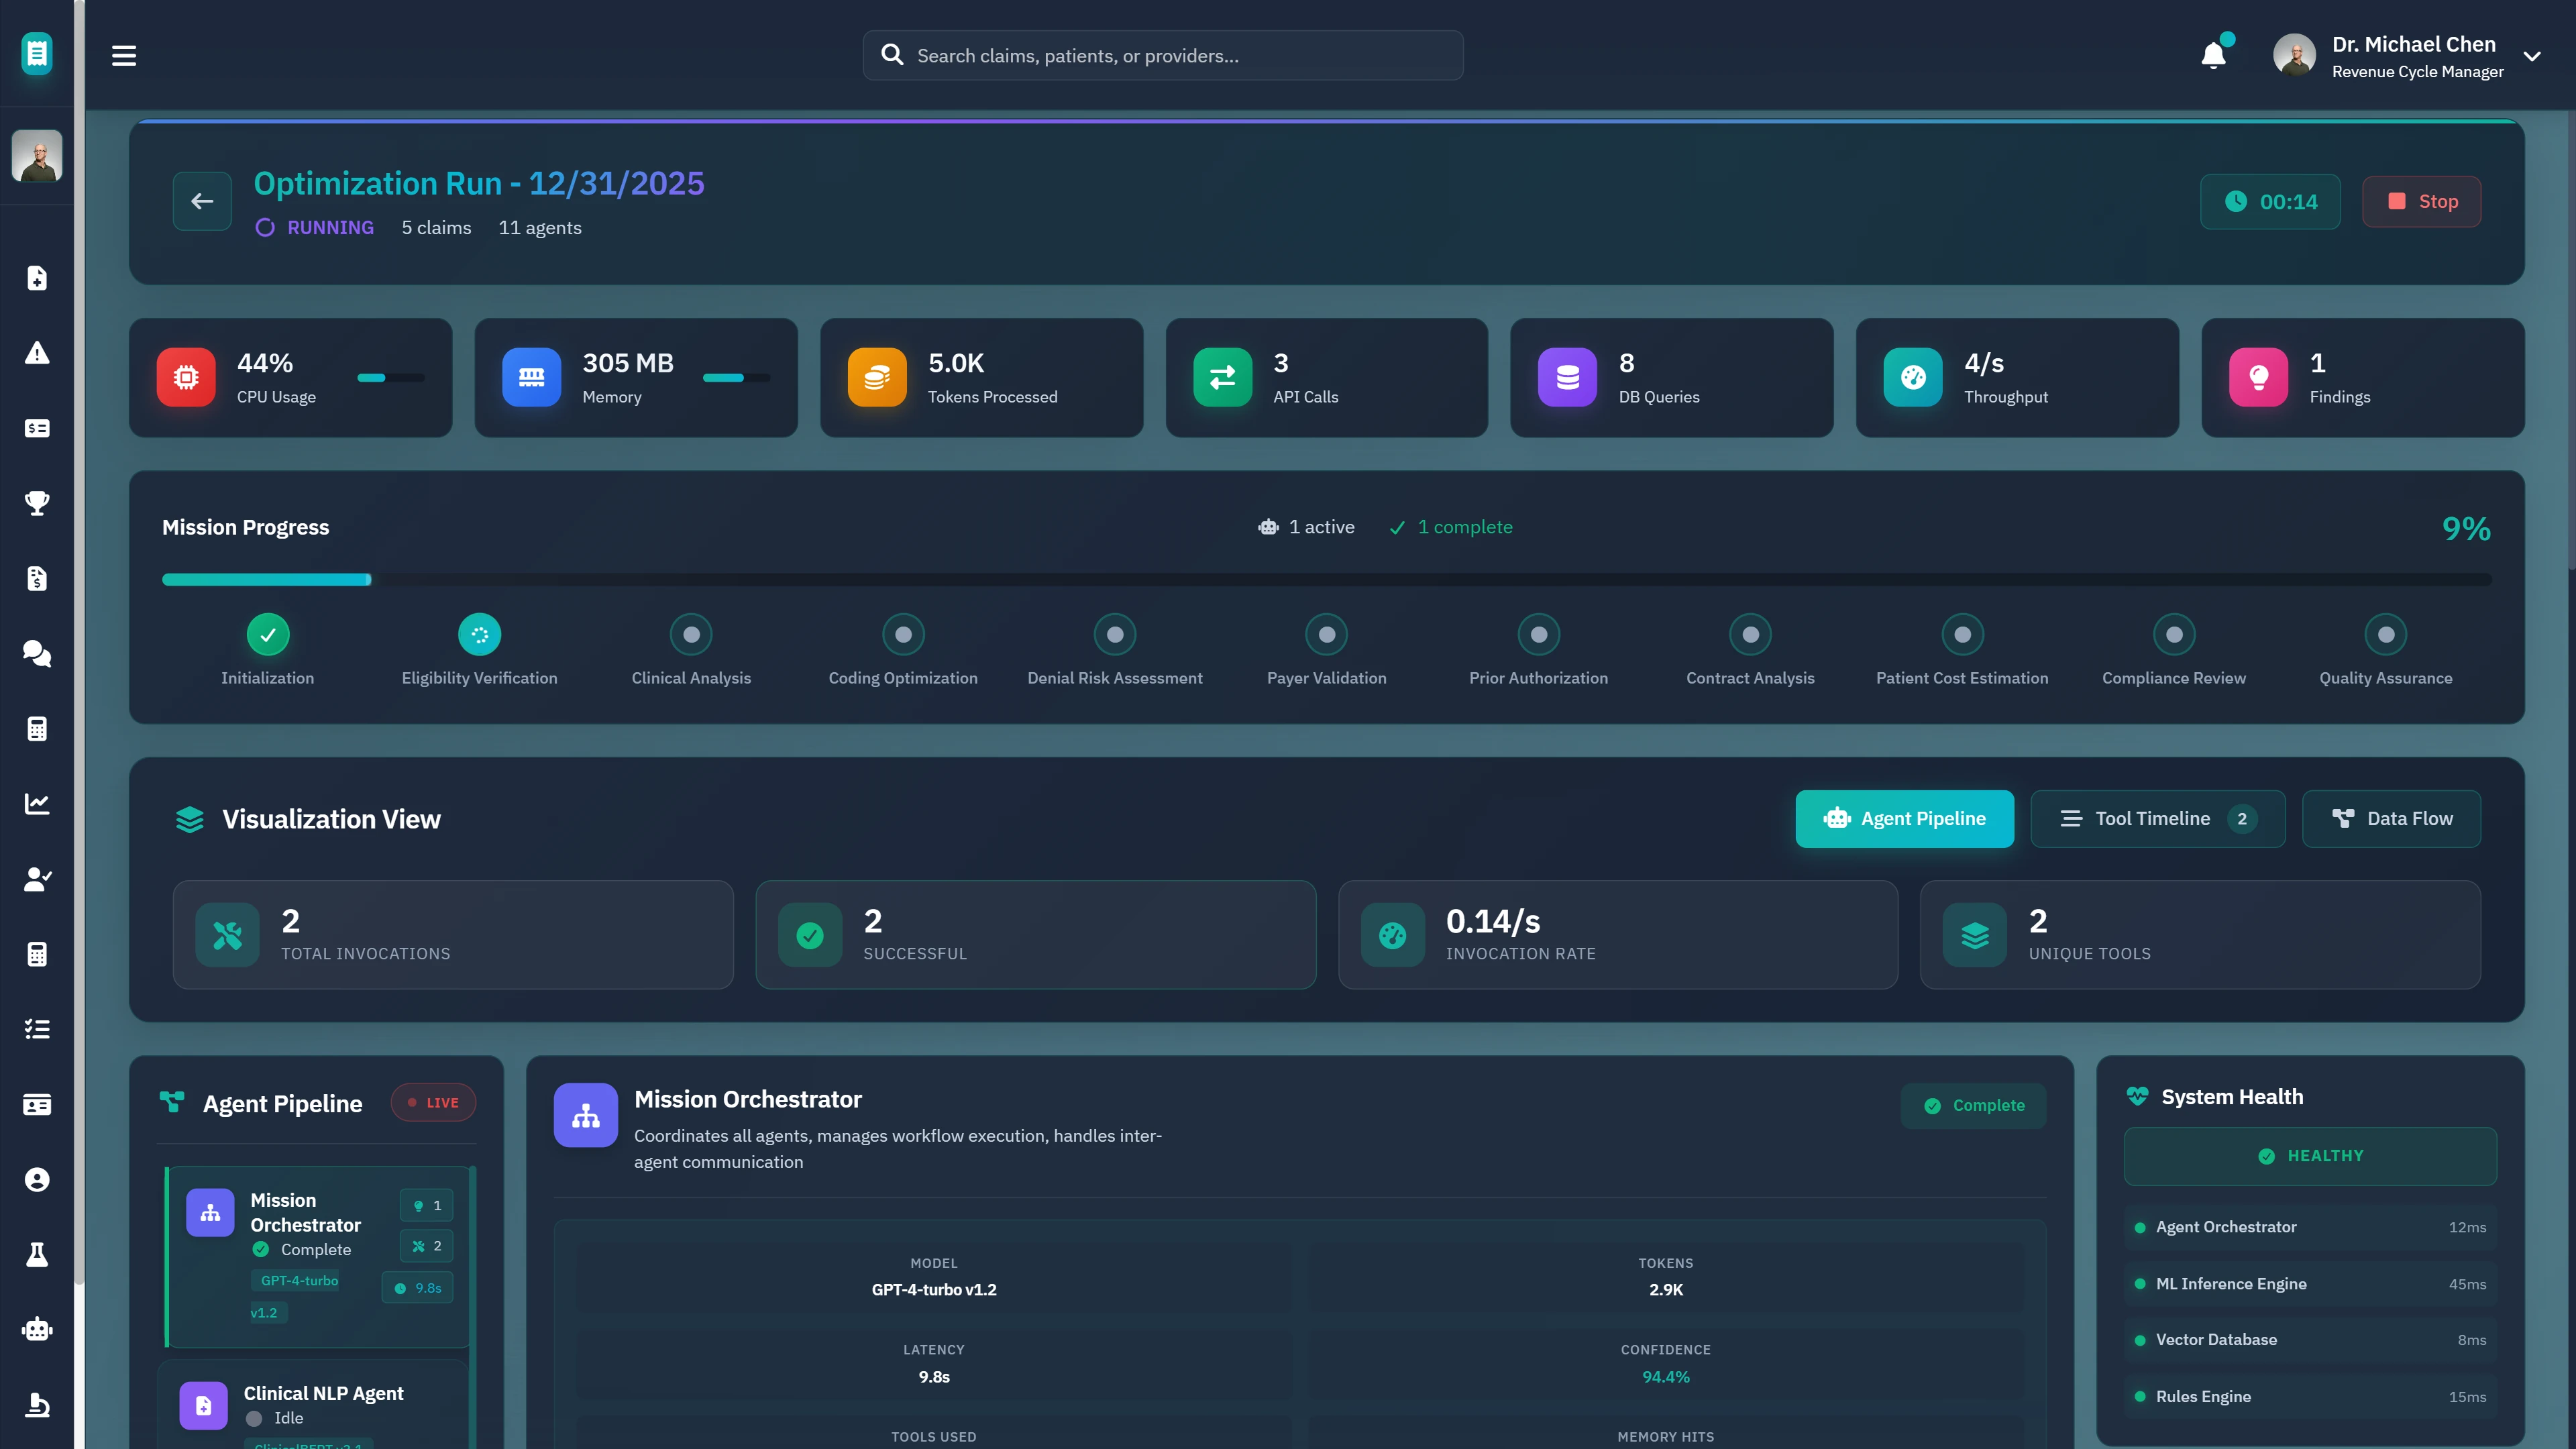Click the search claims input field
The width and height of the screenshot is (2576, 1449).
point(1163,55)
